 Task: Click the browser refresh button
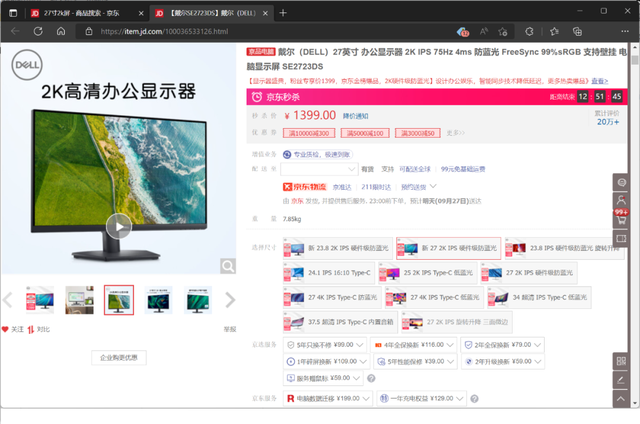tap(38, 31)
